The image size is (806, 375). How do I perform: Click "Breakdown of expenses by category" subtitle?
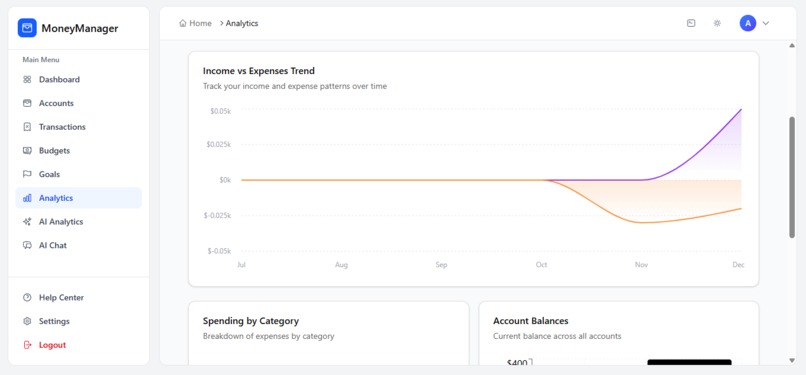pyautogui.click(x=268, y=336)
